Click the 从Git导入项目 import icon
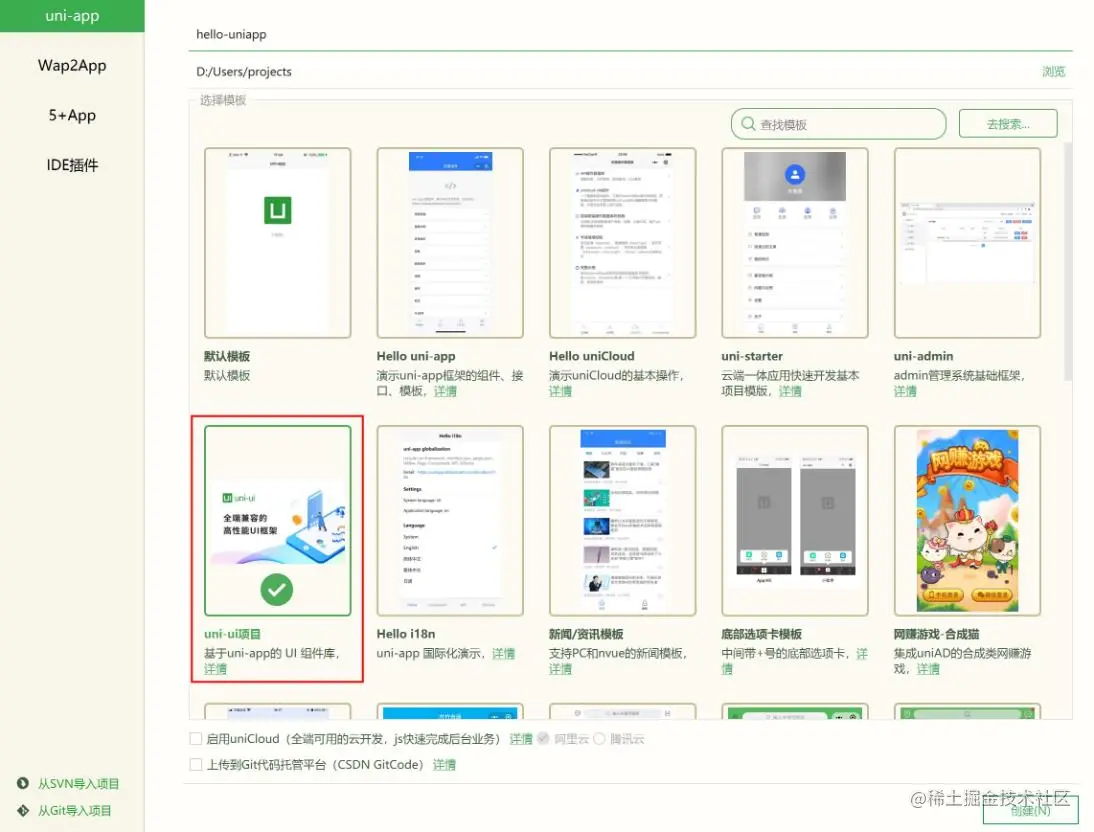 click(x=22, y=809)
